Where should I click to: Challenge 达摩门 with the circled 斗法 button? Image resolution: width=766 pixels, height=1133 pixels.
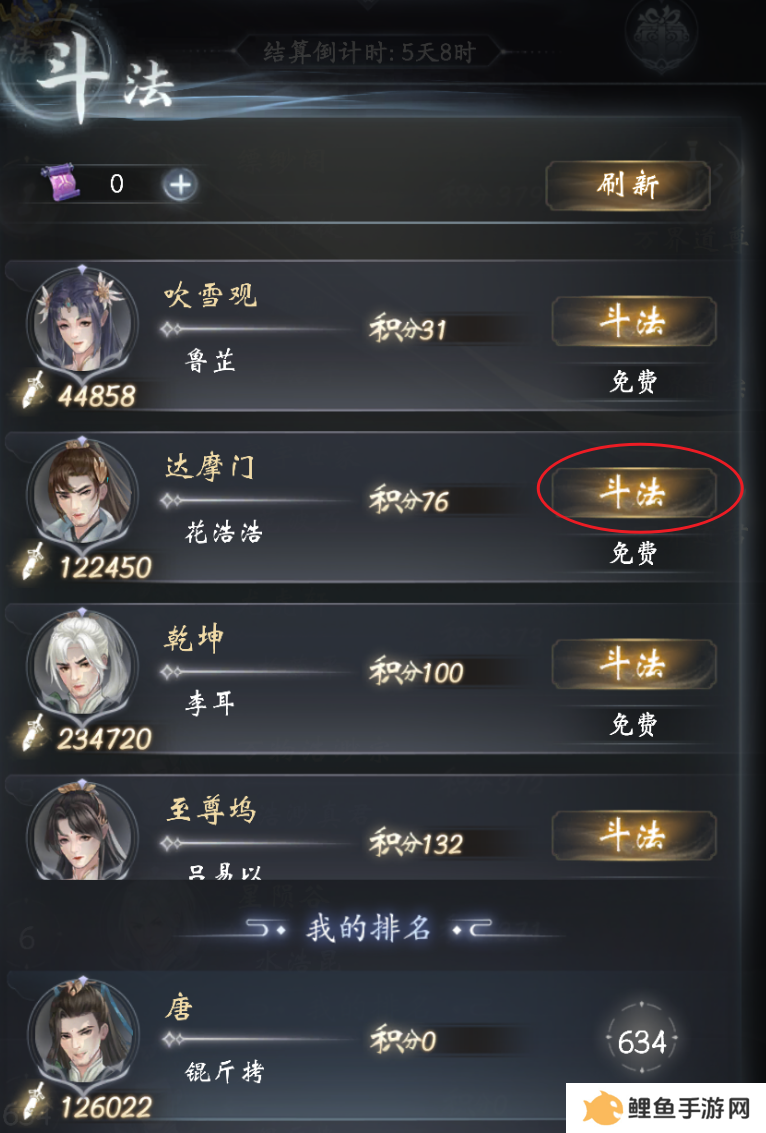[x=634, y=493]
